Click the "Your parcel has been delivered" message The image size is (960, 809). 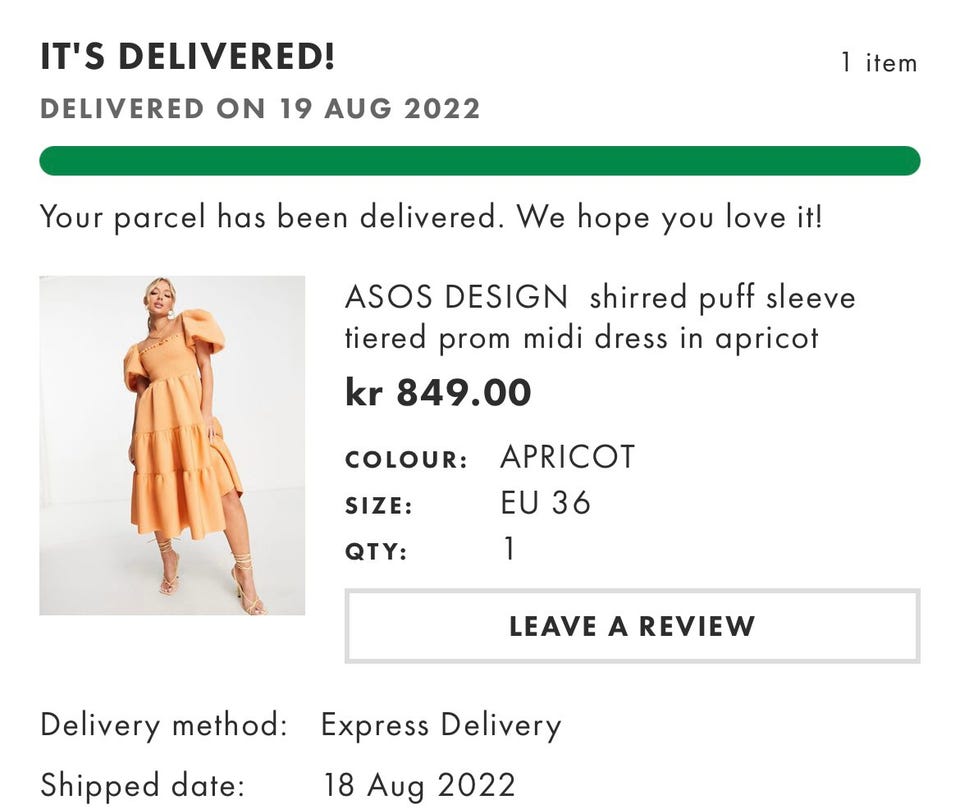tap(268, 216)
